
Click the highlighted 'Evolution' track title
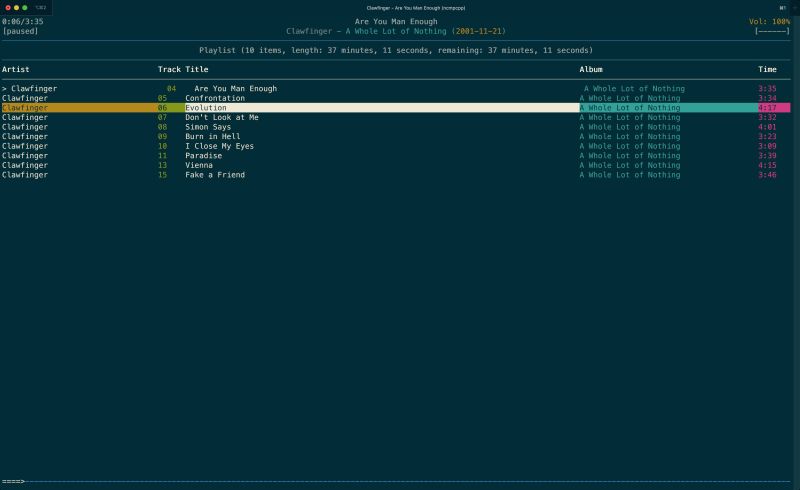(x=206, y=108)
